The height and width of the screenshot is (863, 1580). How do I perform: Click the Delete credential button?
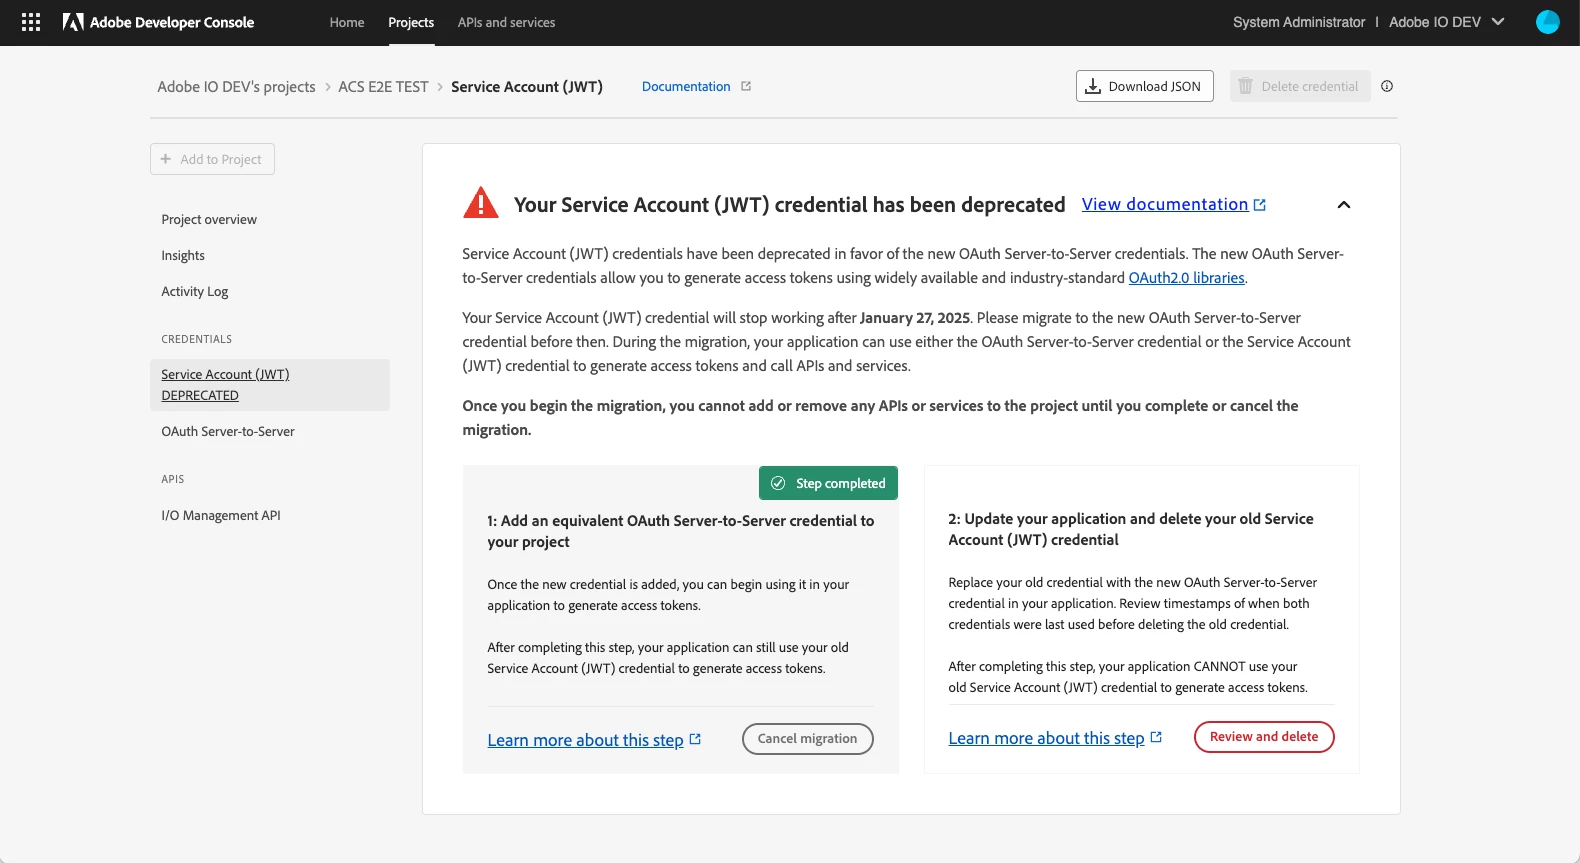pyautogui.click(x=1300, y=86)
